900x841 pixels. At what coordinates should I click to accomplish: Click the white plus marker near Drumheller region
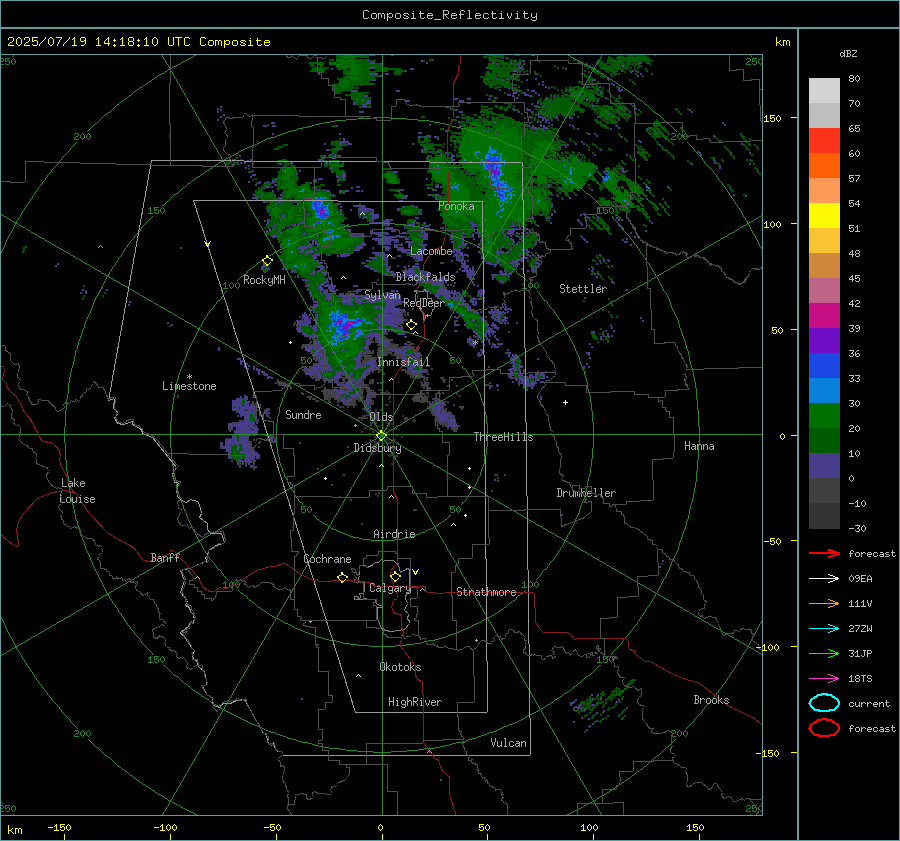(x=565, y=402)
